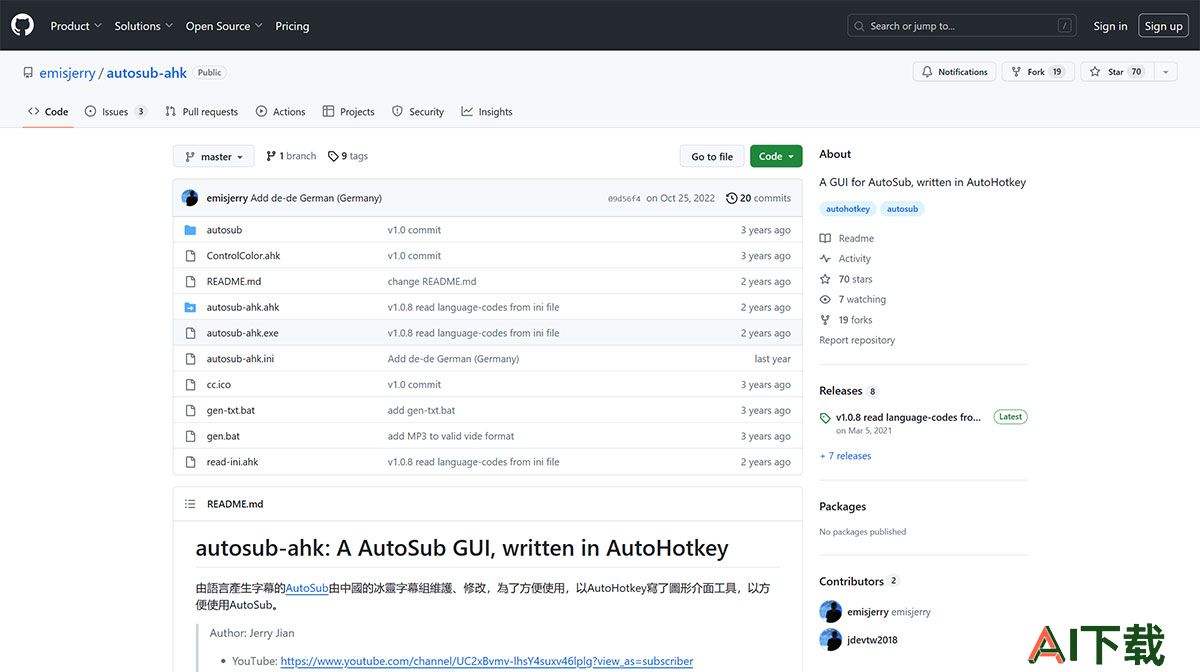Open autosub-ahk repository link
Screen dimensions: 1200x672
pyautogui.click(x=147, y=73)
